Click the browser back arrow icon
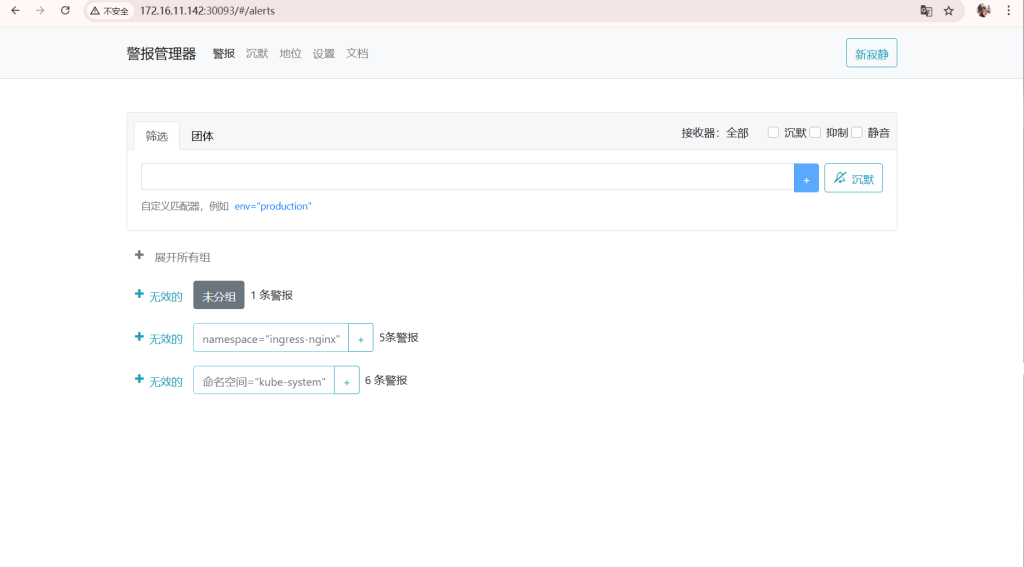 coord(16,10)
